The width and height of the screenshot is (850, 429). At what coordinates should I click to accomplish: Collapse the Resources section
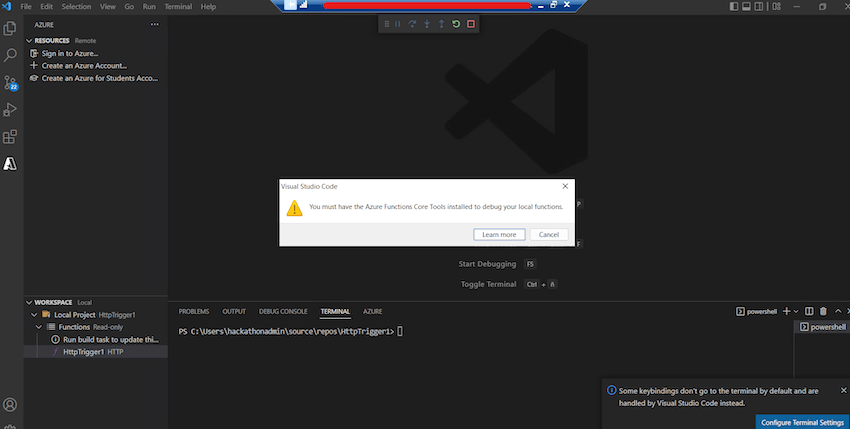[x=29, y=41]
